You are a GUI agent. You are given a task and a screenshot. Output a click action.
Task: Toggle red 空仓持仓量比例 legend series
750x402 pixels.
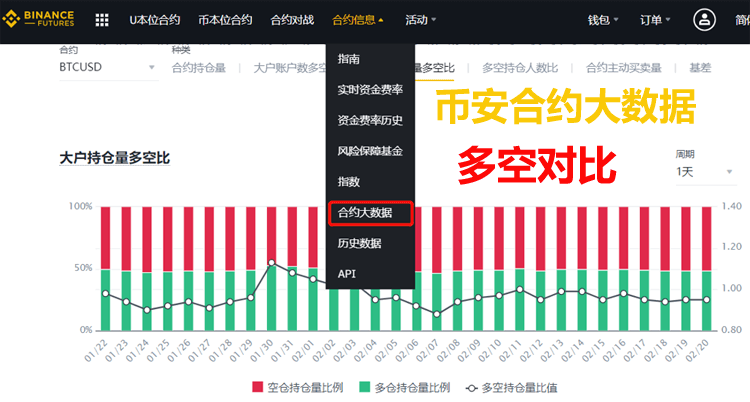(x=298, y=387)
